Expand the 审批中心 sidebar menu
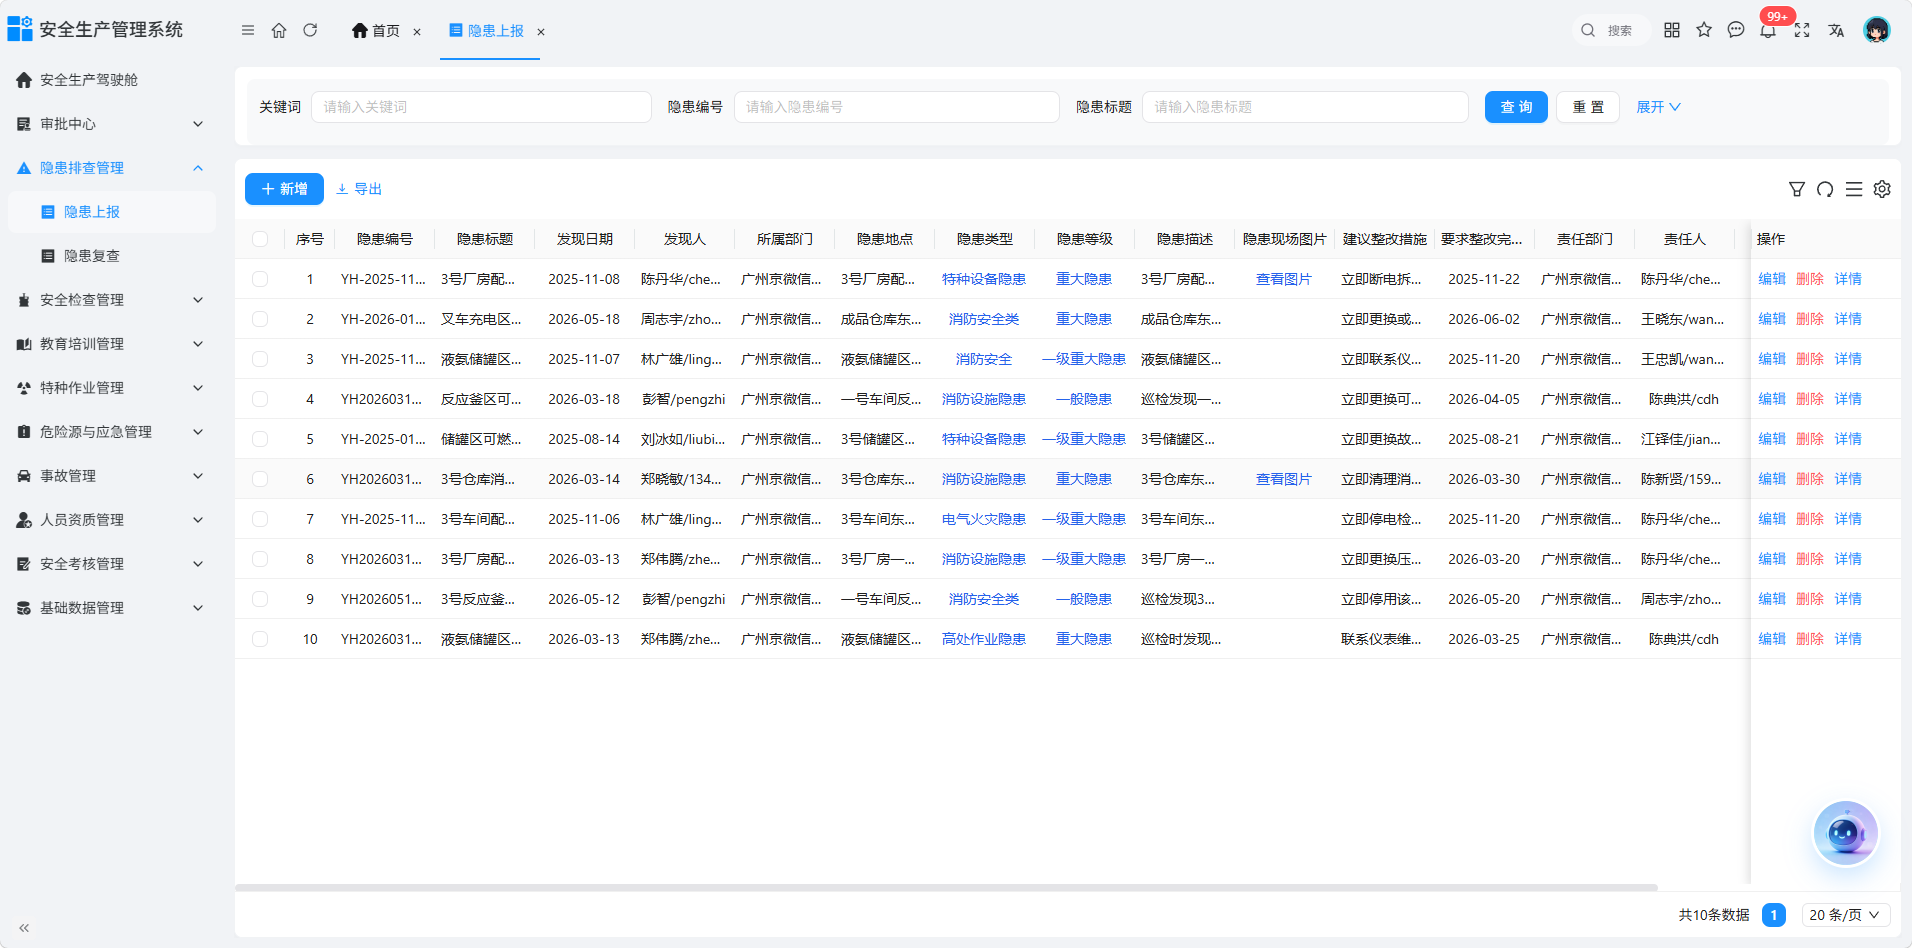Image resolution: width=1912 pixels, height=948 pixels. point(111,124)
